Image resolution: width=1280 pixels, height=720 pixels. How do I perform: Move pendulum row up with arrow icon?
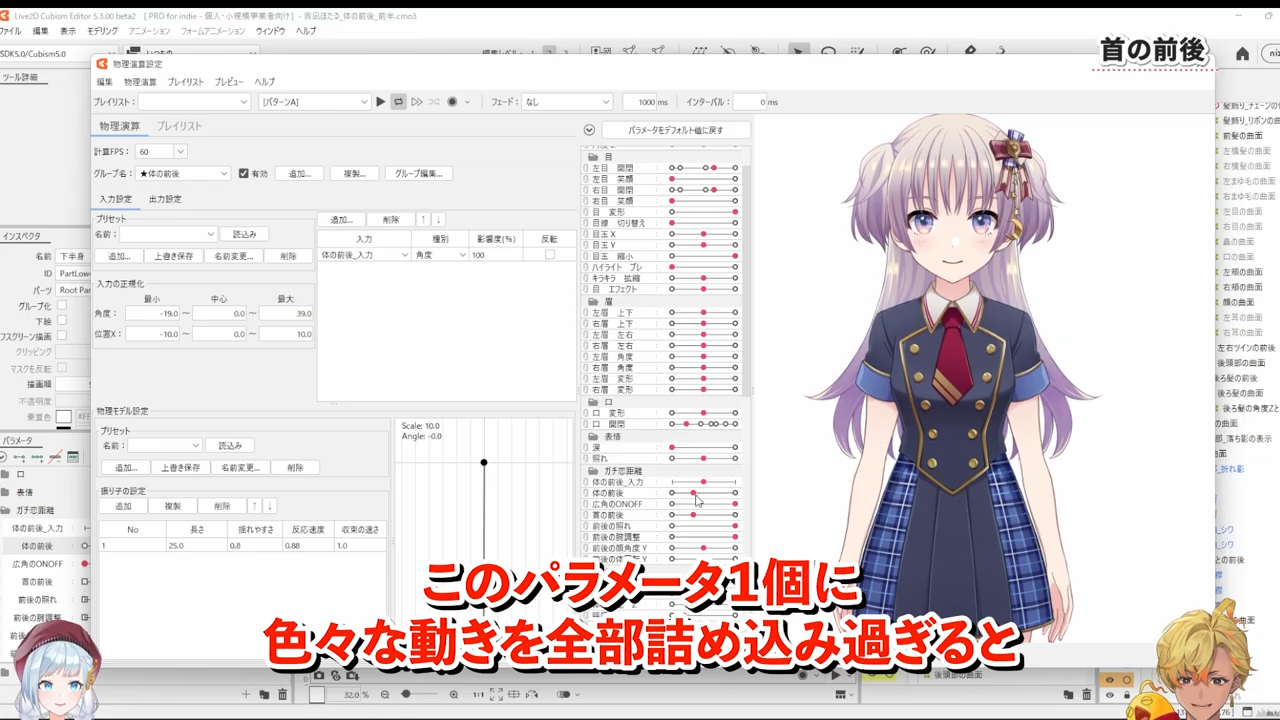tap(254, 506)
